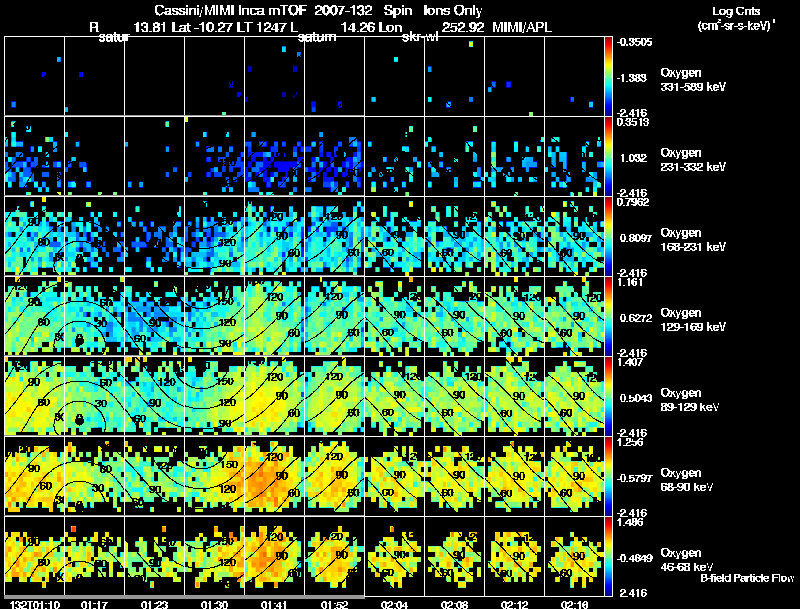Click the Oxygen 331-589 keV color bar

(x=610, y=76)
